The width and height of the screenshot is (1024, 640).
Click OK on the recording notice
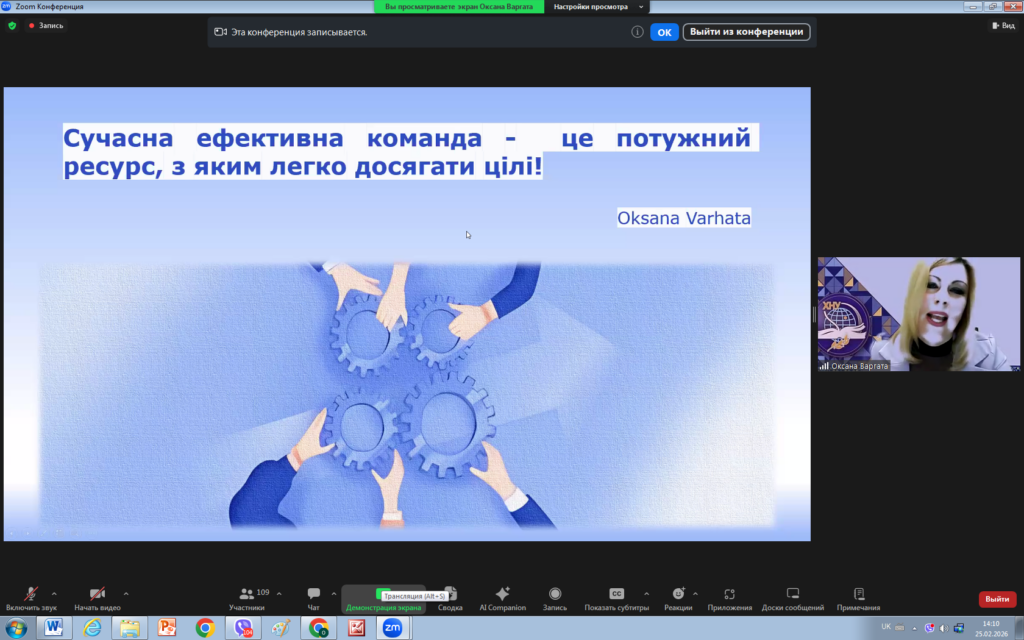[x=664, y=32]
